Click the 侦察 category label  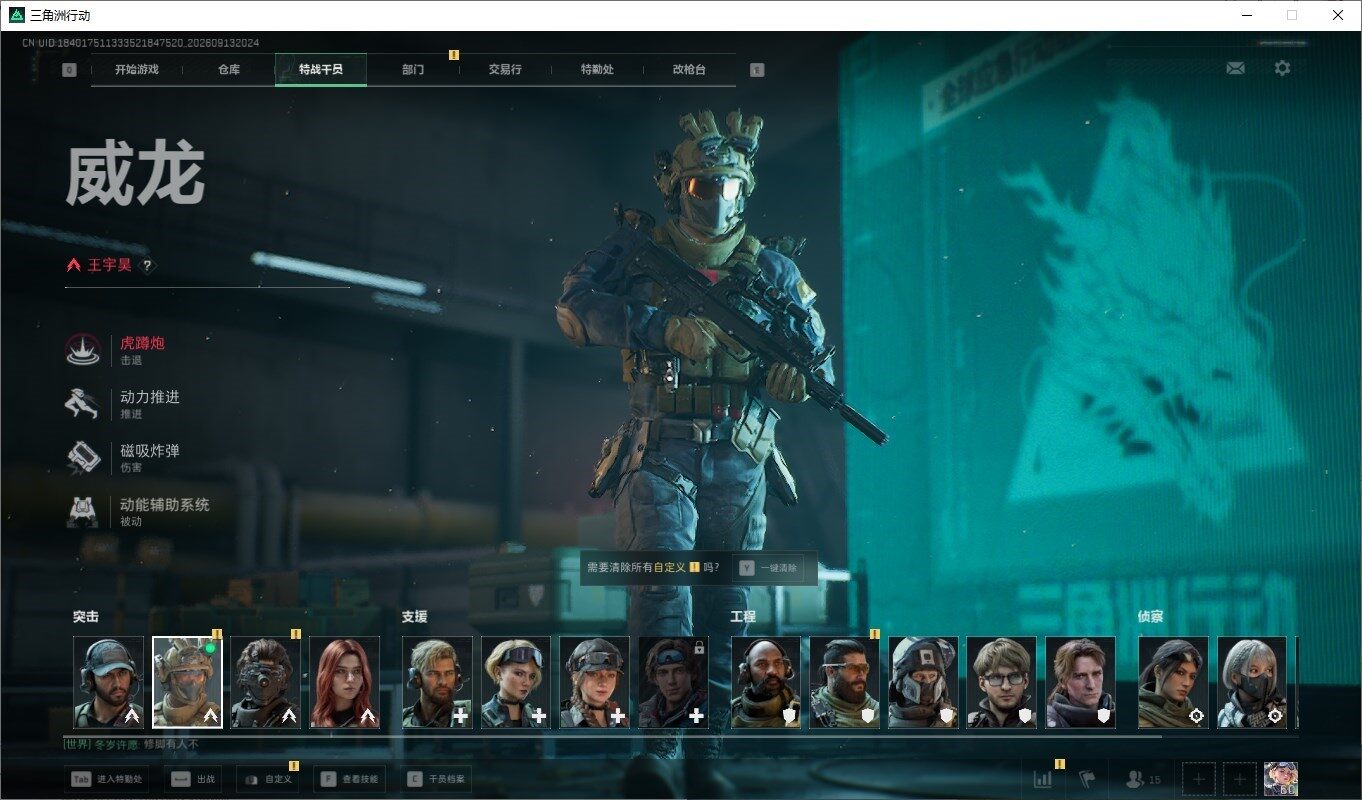[1151, 617]
